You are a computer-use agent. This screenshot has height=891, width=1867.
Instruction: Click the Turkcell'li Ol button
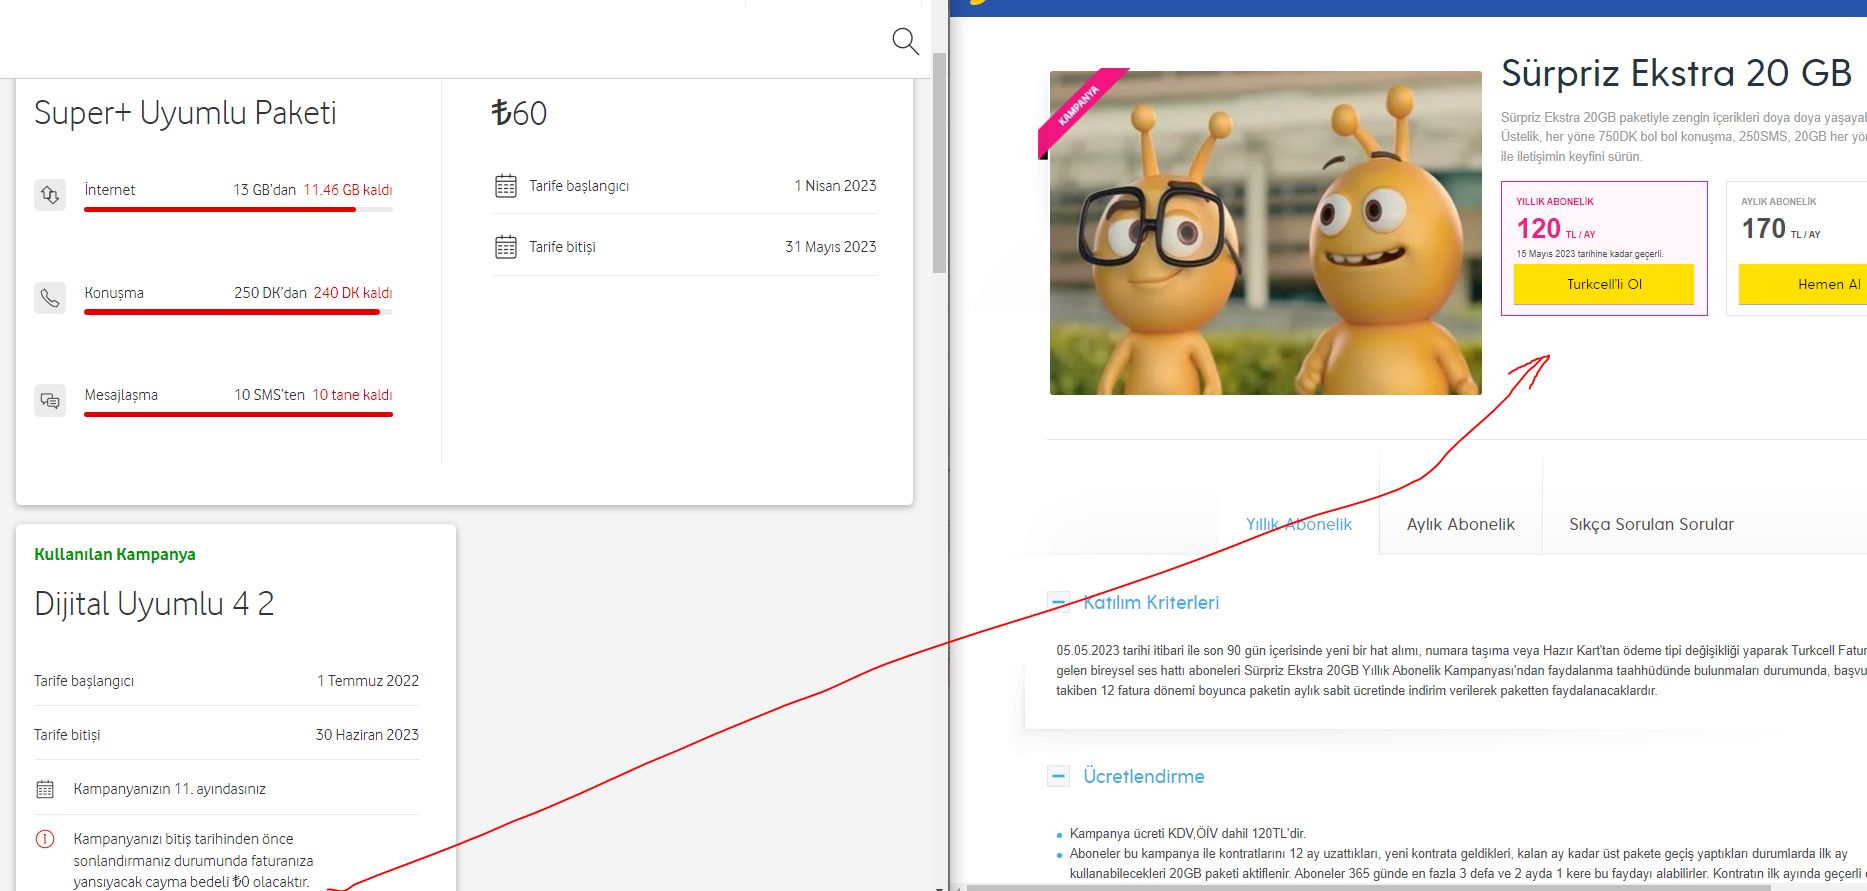(x=1603, y=284)
